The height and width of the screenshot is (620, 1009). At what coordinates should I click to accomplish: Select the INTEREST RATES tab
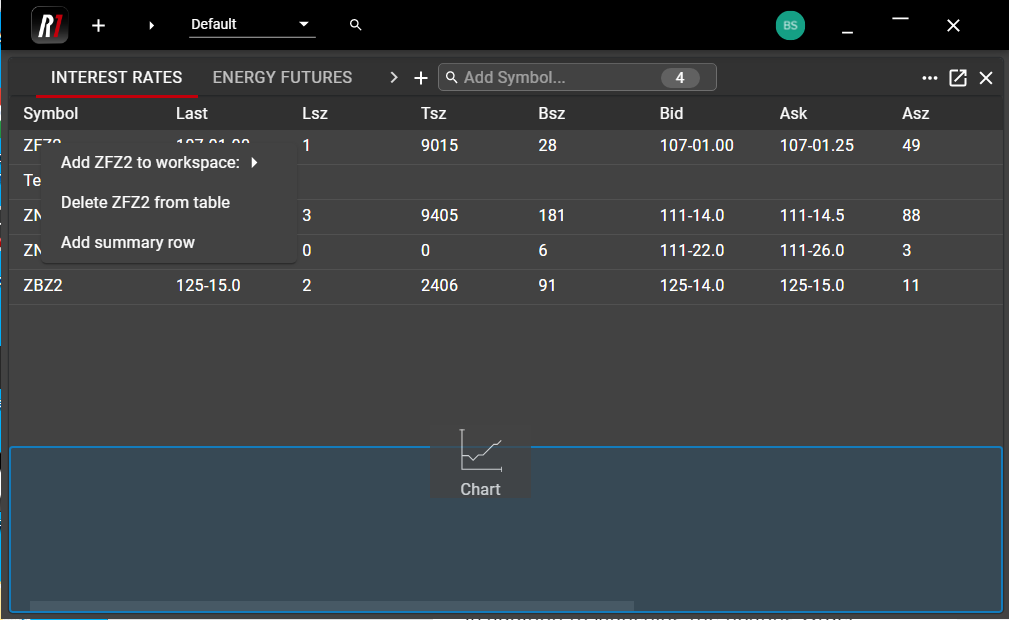[116, 78]
